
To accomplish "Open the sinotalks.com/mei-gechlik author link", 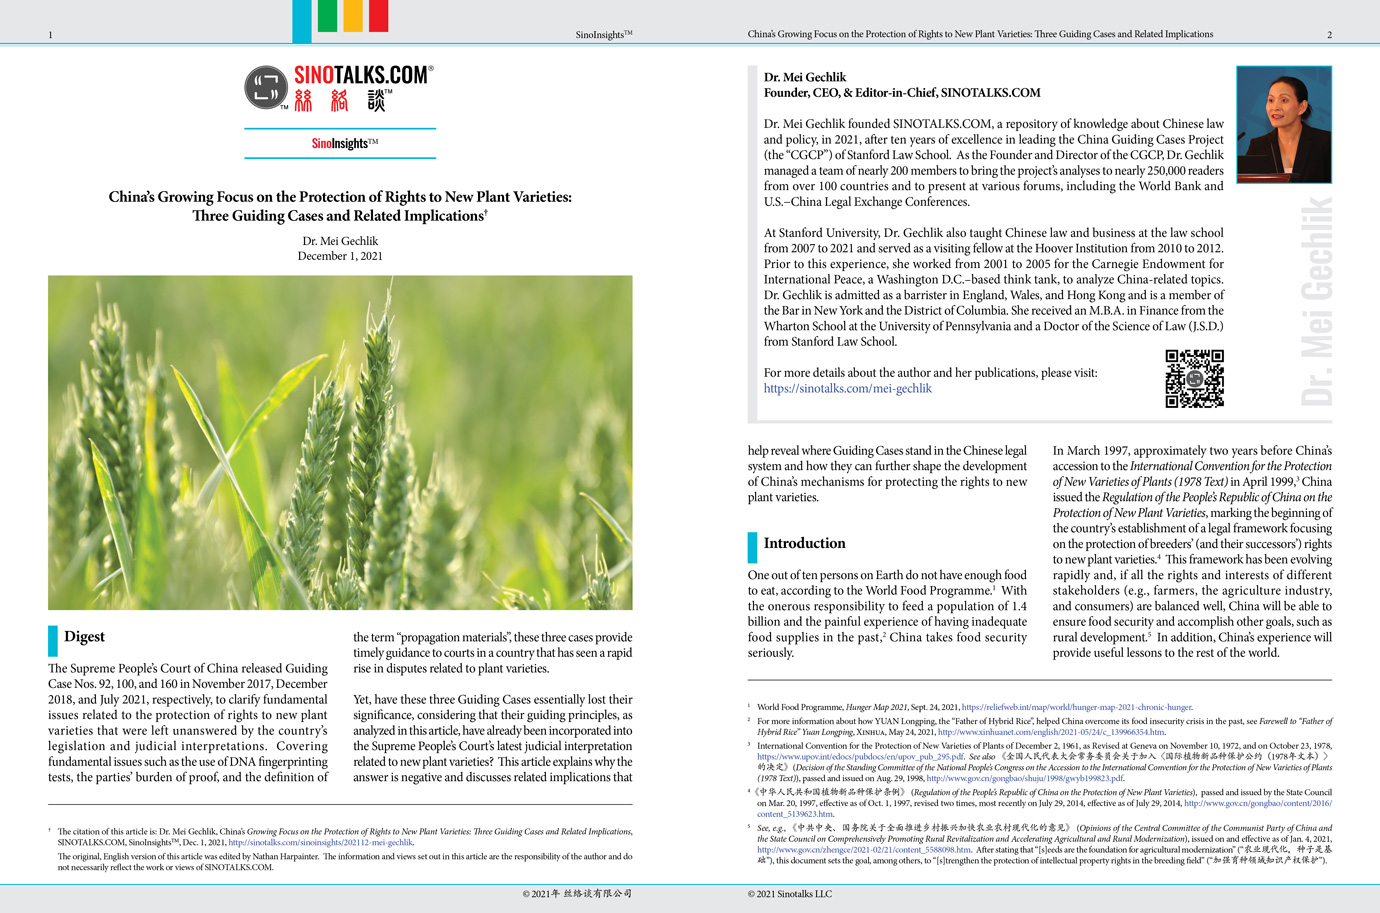I will [847, 388].
